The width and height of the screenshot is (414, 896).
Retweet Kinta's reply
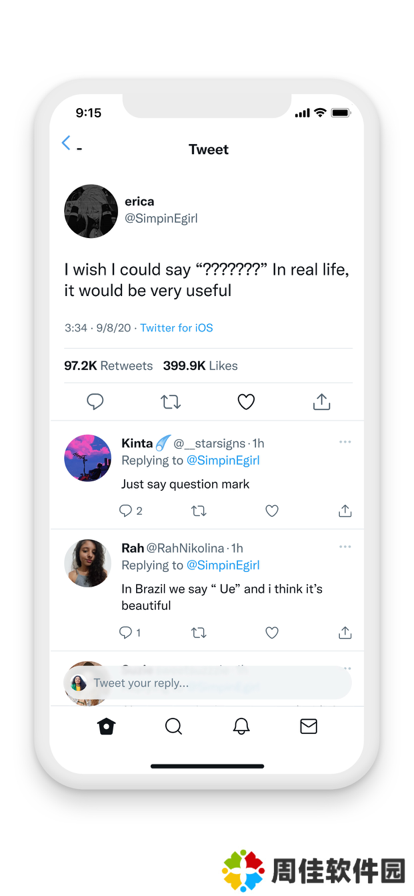198,511
